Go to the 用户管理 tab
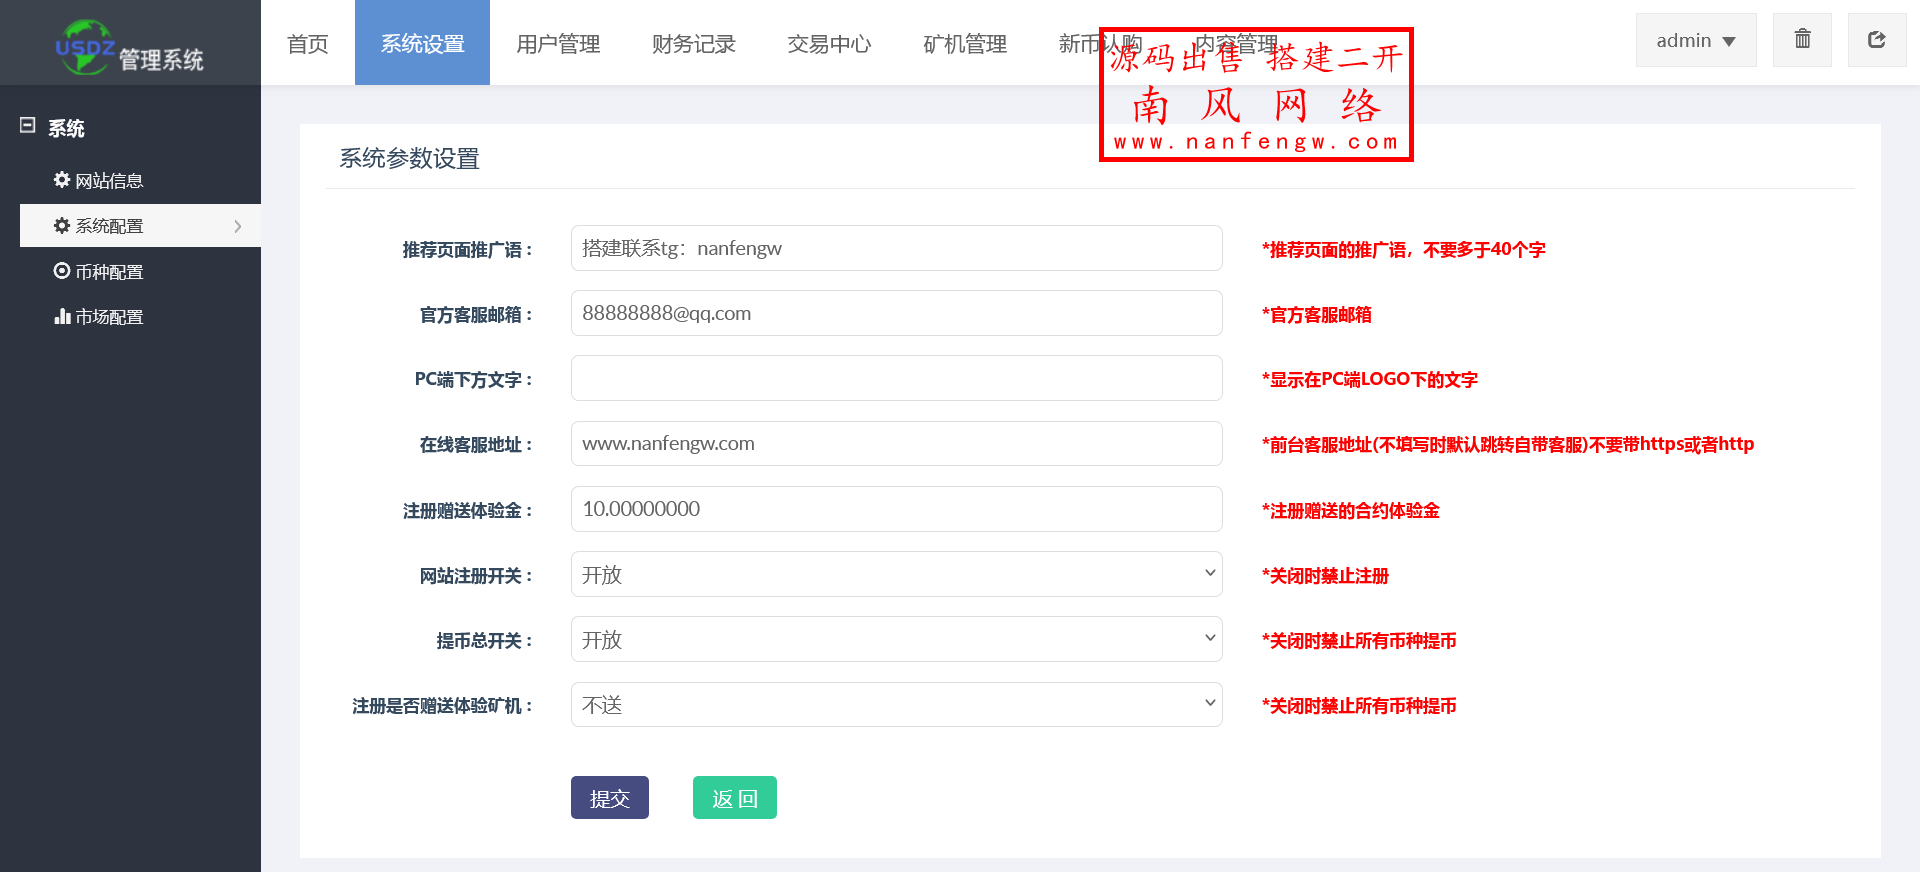The height and width of the screenshot is (872, 1920). point(558,44)
